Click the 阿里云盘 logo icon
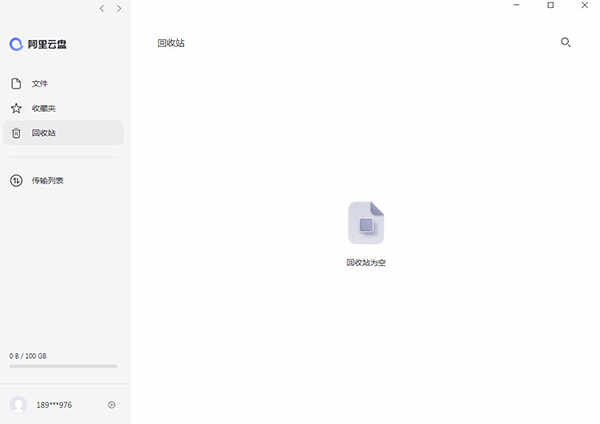 16,44
